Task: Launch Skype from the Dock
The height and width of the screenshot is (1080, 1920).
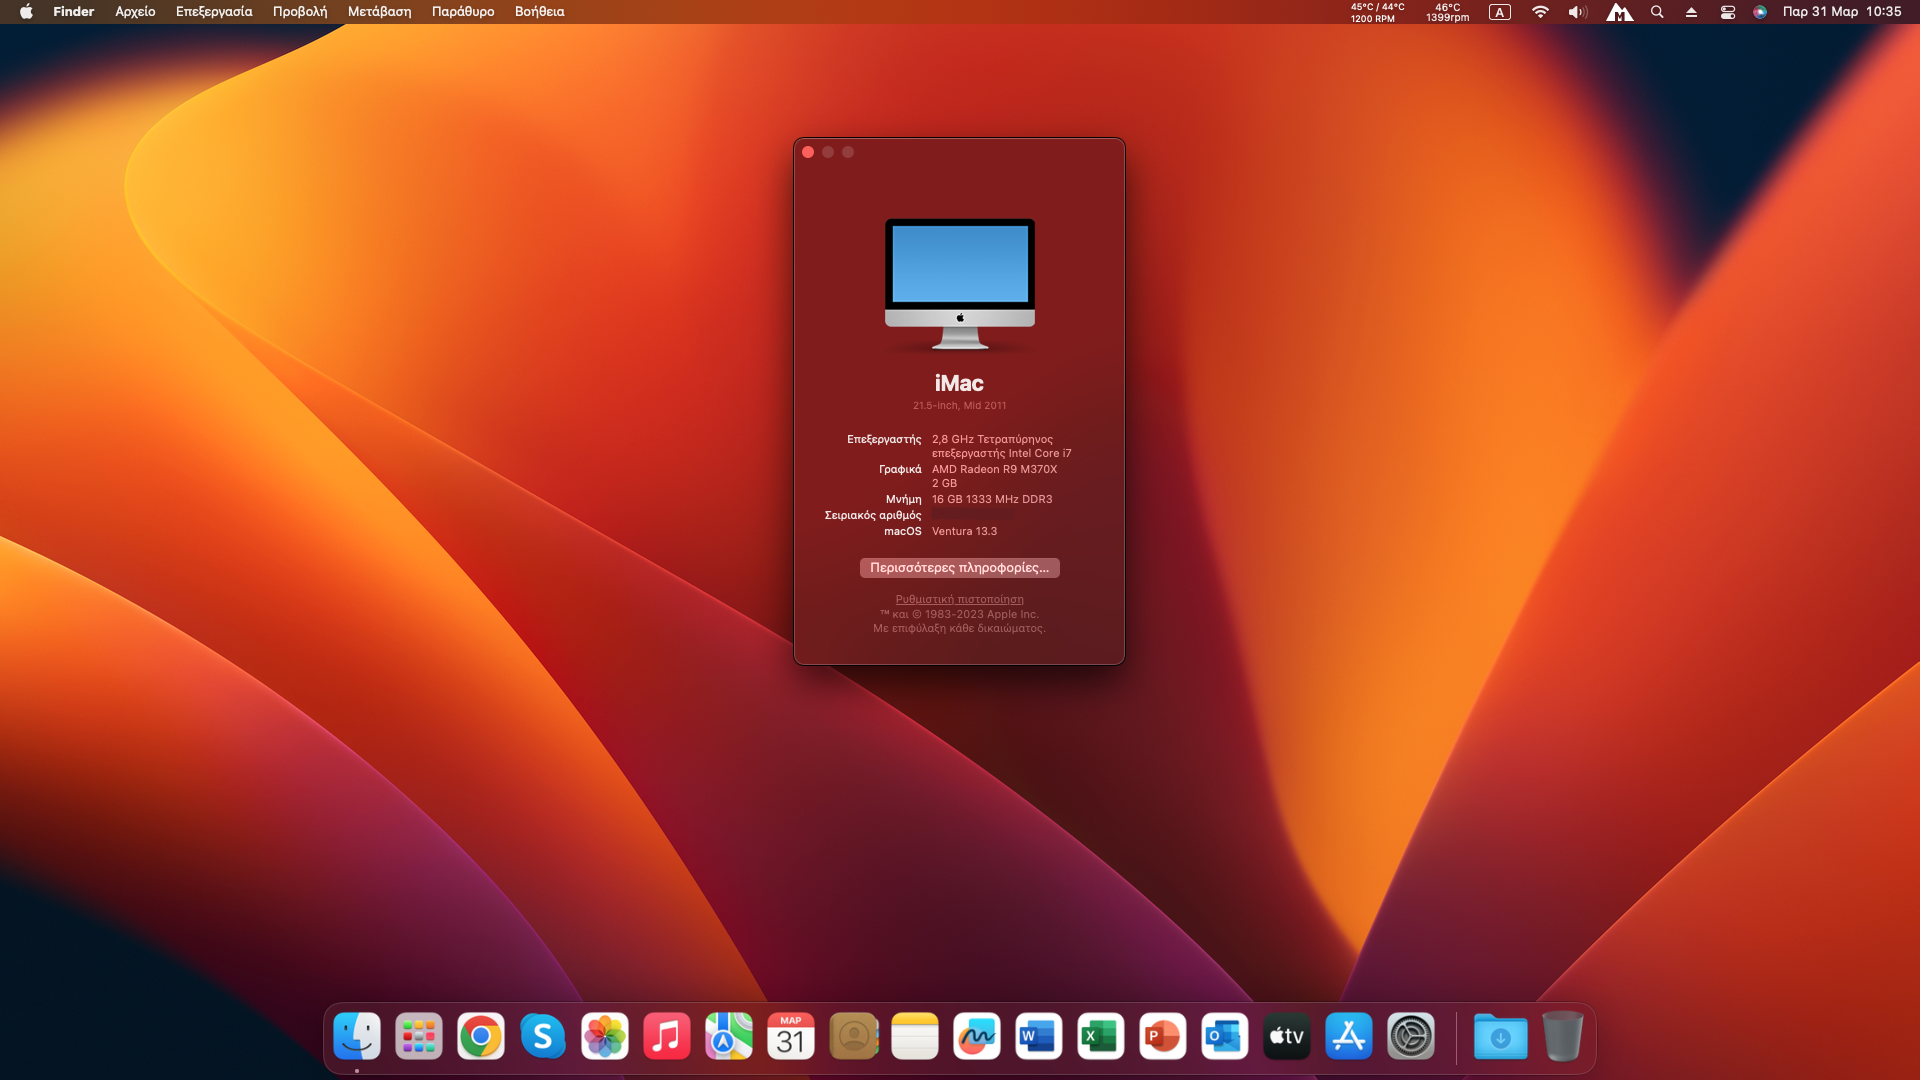Action: click(x=543, y=1037)
